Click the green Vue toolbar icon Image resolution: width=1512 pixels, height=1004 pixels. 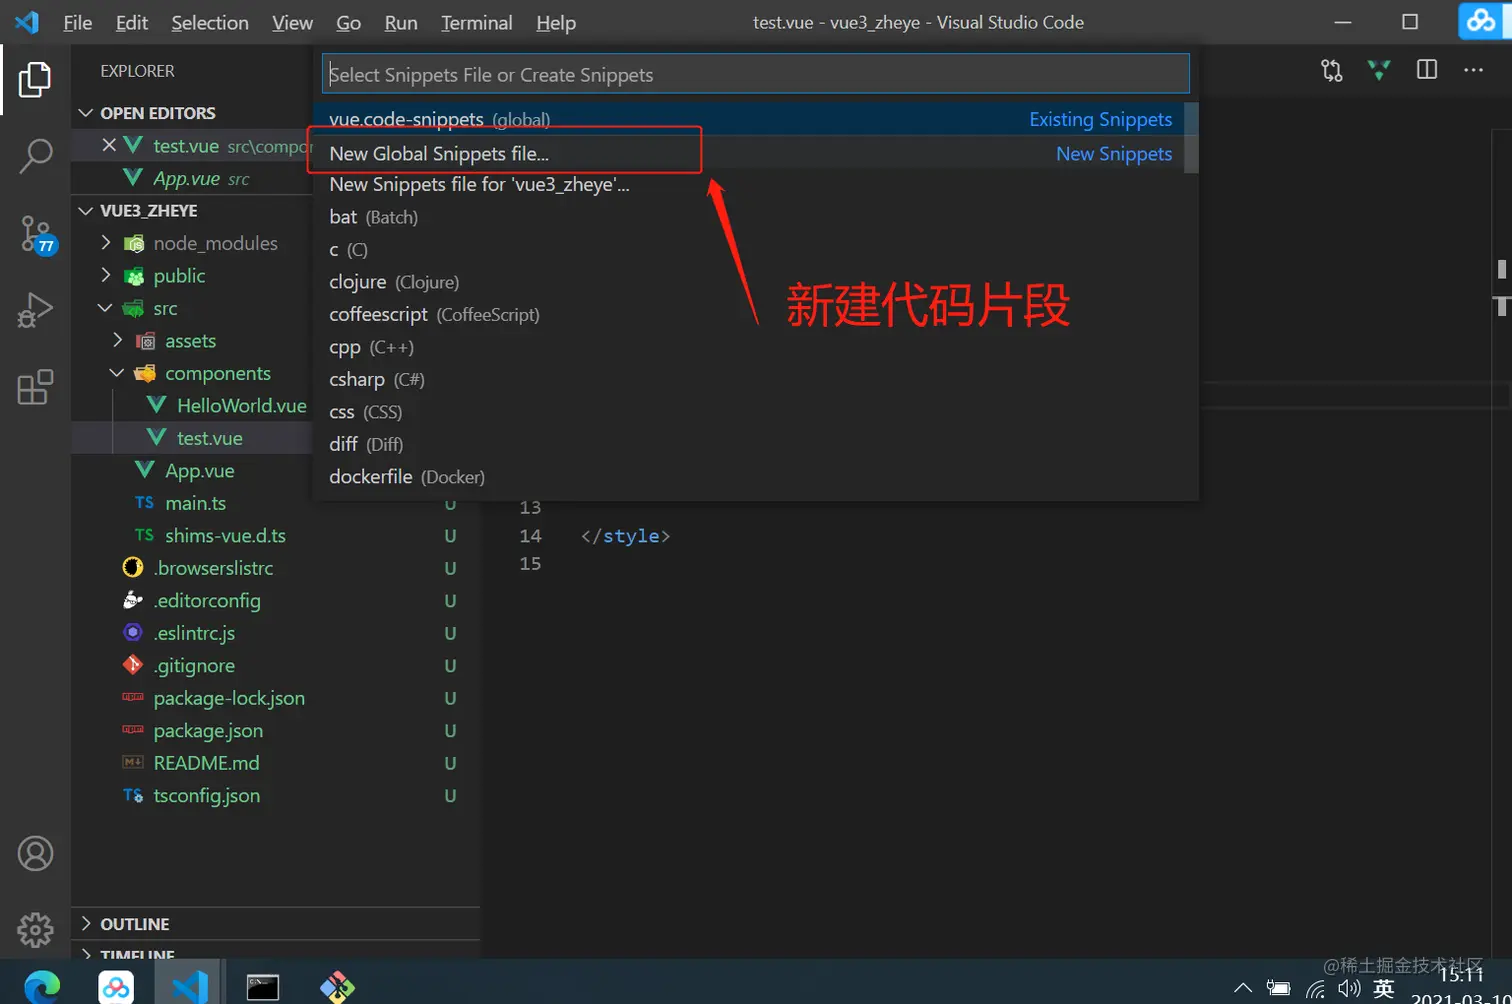pyautogui.click(x=1379, y=70)
